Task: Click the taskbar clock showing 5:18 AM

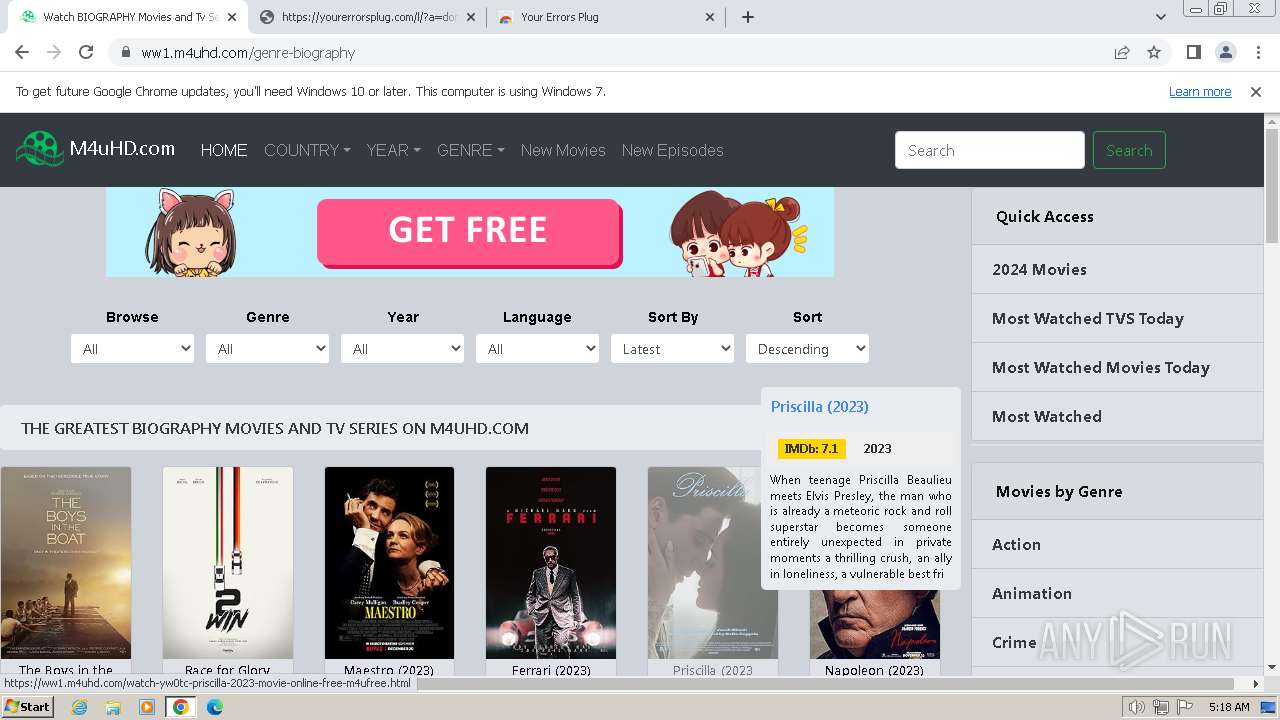Action: [1229, 707]
